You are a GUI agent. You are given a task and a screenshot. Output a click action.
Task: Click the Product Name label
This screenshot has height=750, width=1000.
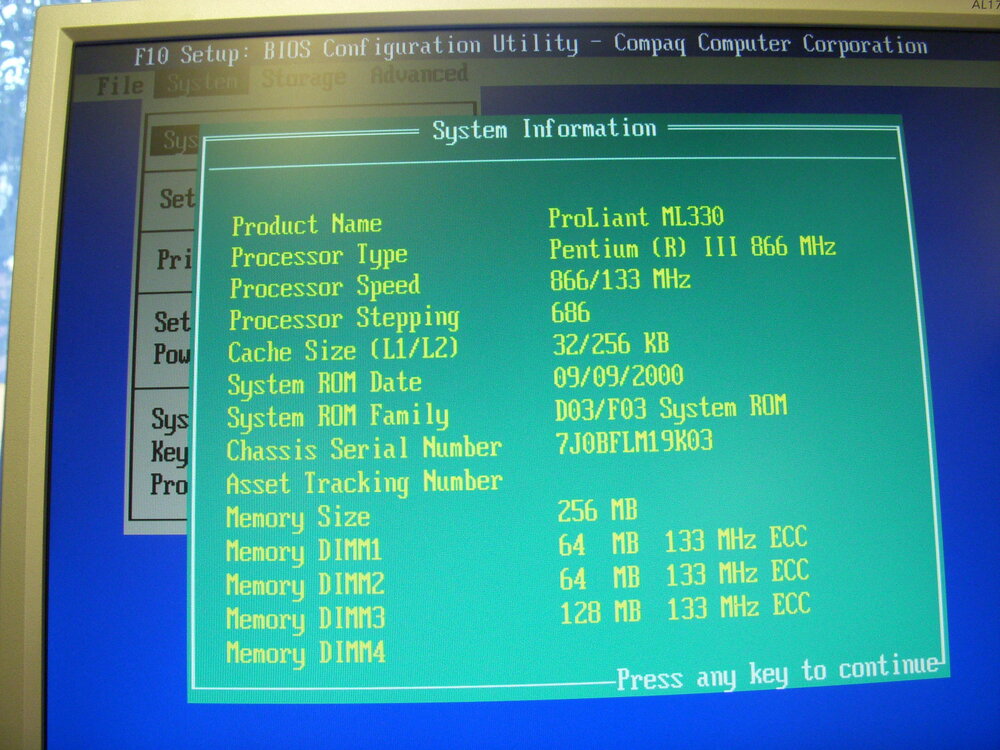(x=306, y=224)
